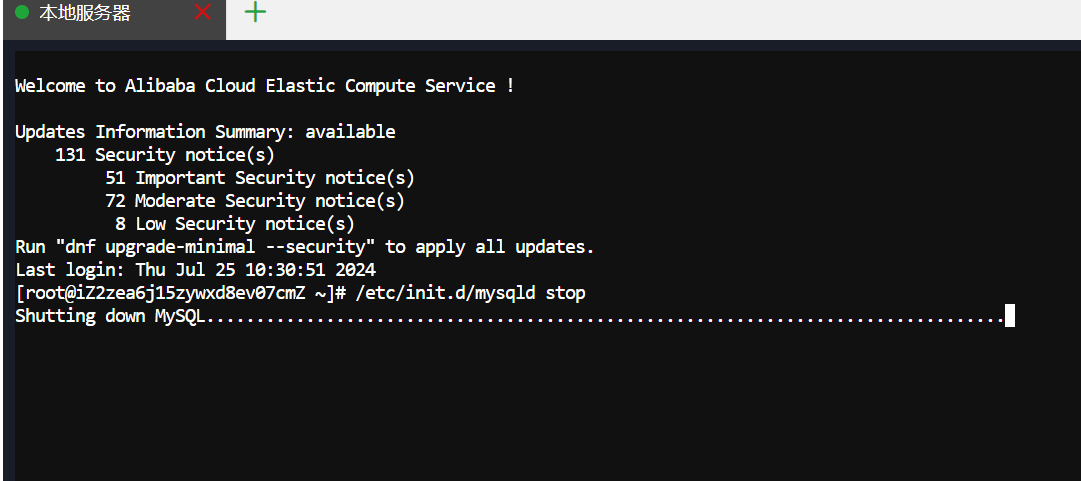The width and height of the screenshot is (1081, 481).
Task: Add a new terminal tab with green plus
Action: (x=256, y=12)
